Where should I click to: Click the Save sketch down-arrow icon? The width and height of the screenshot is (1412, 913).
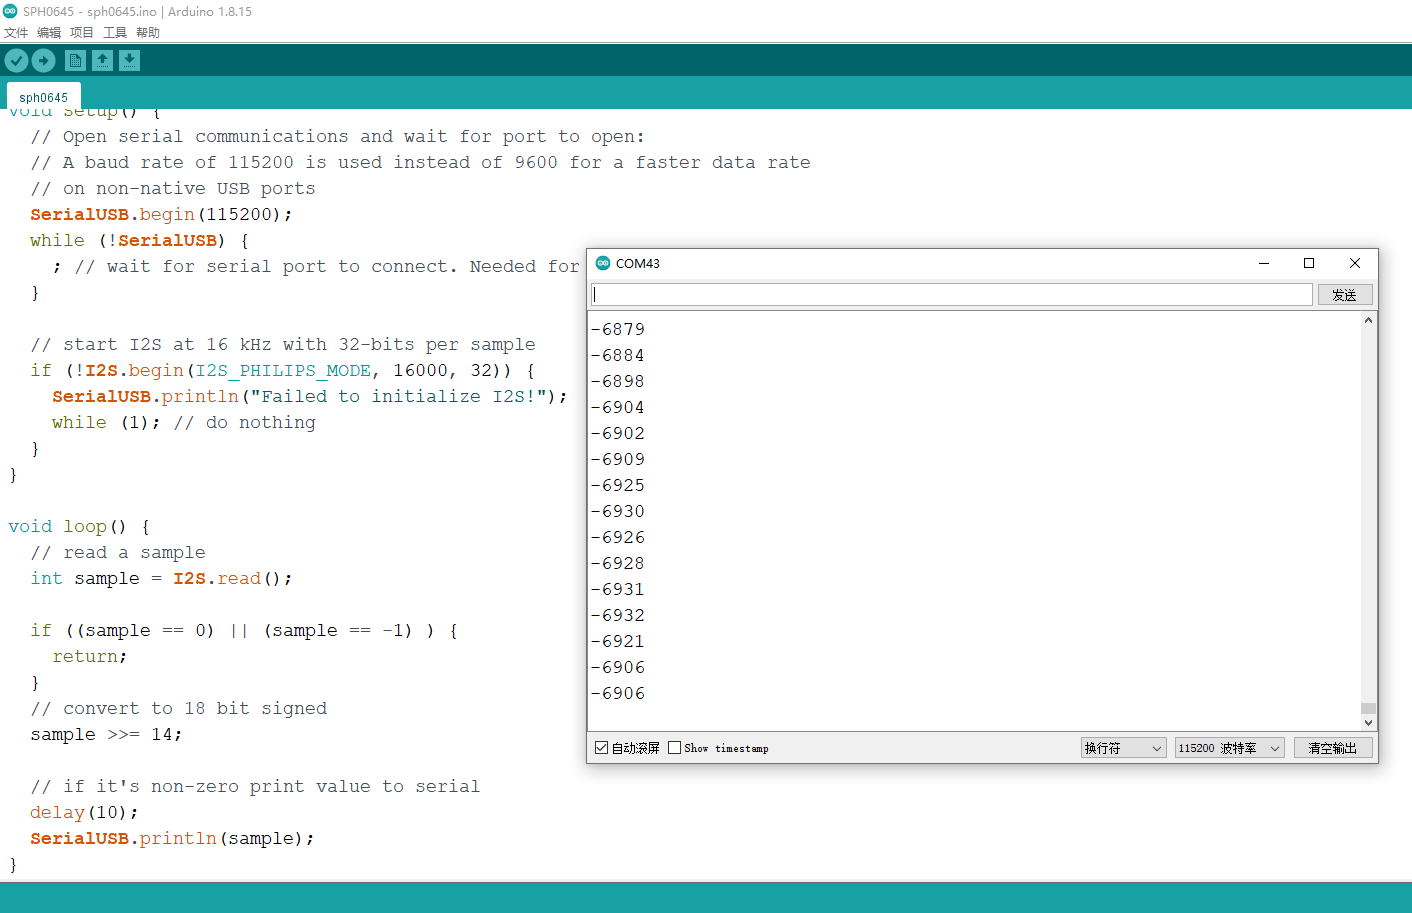[x=129, y=61]
